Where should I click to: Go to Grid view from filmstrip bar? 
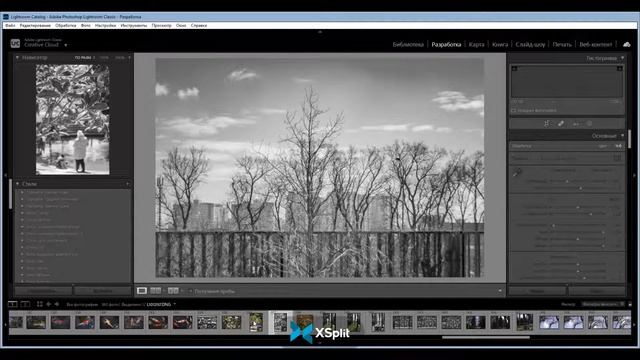pos(40,304)
